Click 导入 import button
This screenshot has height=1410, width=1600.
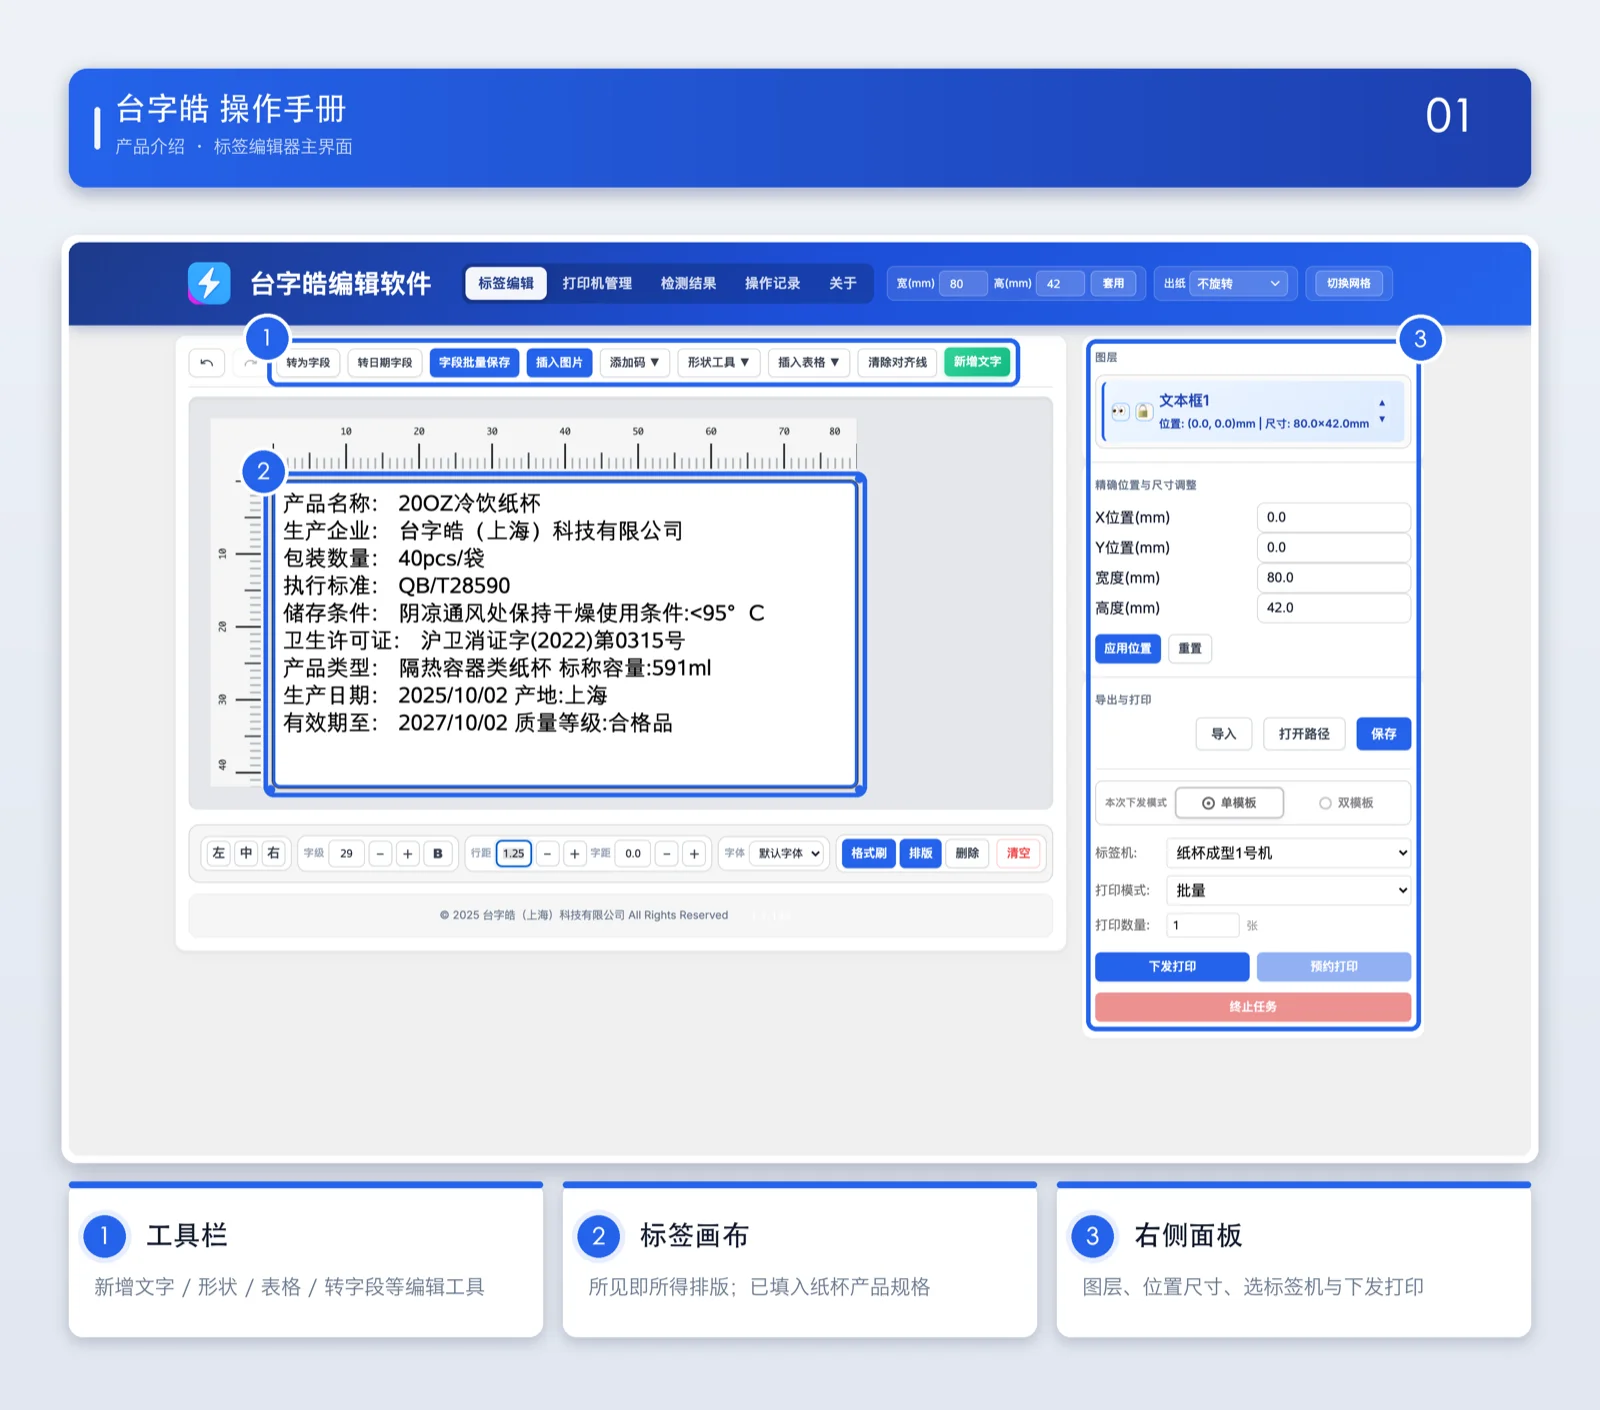[x=1224, y=734]
